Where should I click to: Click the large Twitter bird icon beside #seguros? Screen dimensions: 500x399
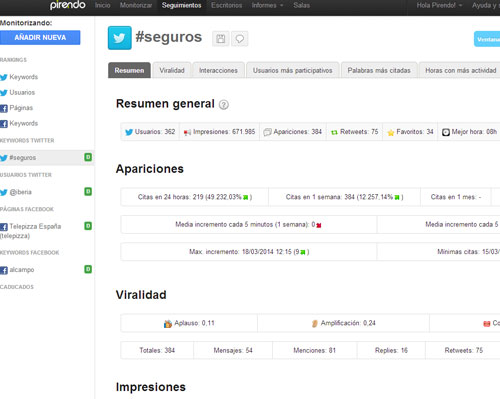click(x=120, y=38)
